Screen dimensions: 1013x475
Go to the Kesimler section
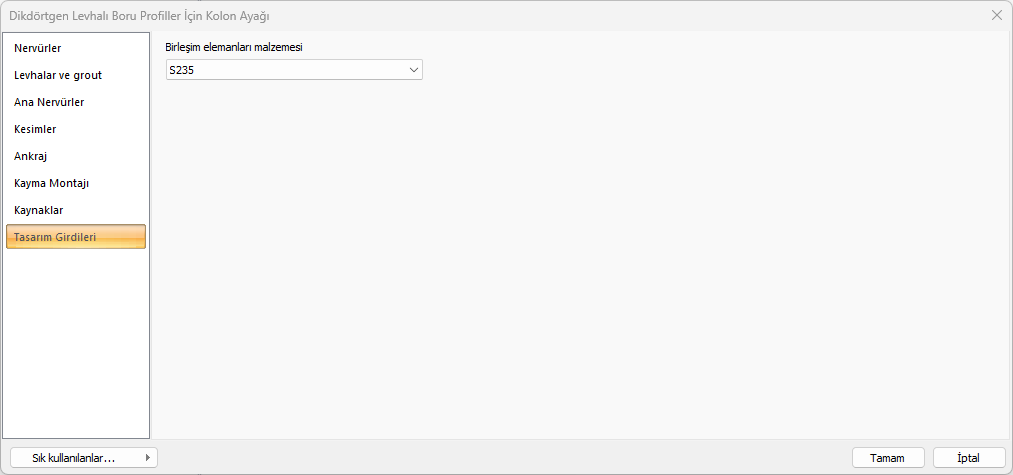(35, 129)
